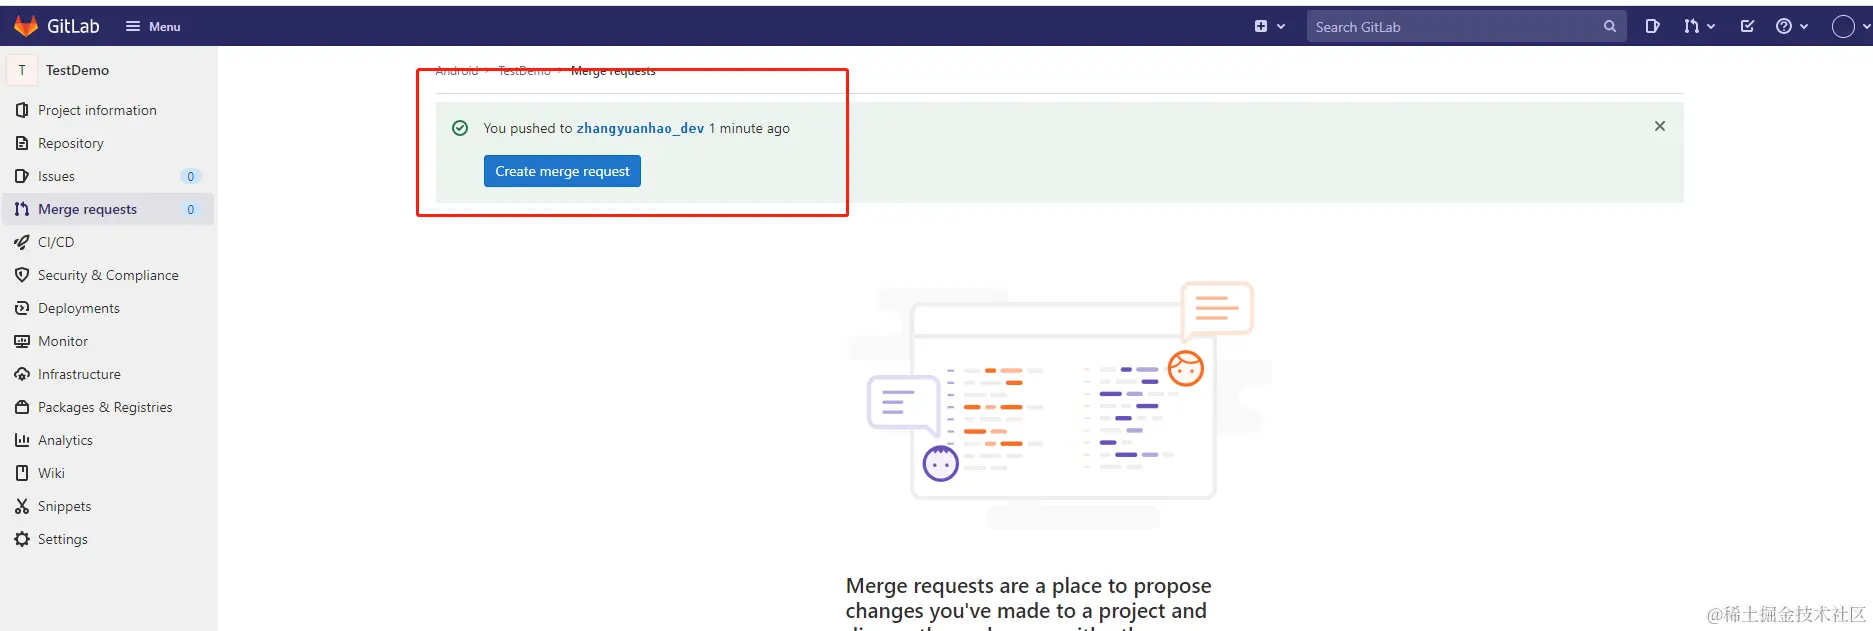
Task: Open the Help dropdown
Action: 1791,27
